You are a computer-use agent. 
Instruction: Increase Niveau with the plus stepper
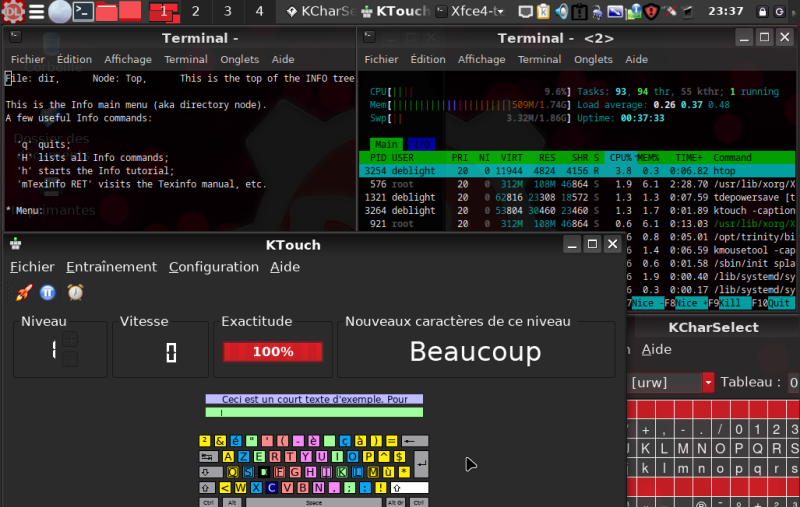coord(70,339)
